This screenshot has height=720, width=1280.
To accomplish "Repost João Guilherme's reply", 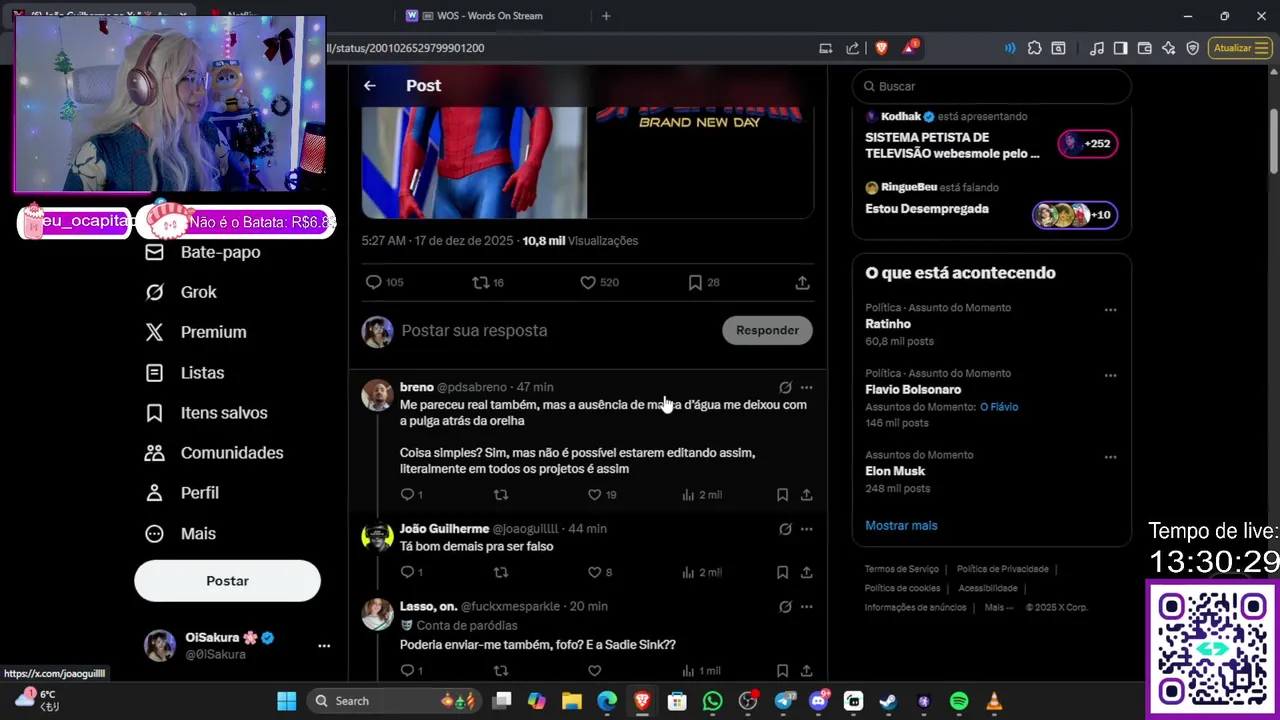I will click(x=501, y=573).
